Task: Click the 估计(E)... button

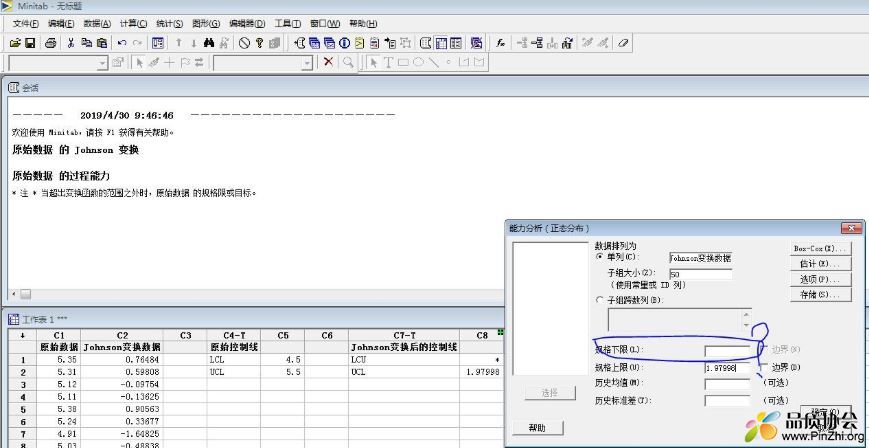Action: 820,263
